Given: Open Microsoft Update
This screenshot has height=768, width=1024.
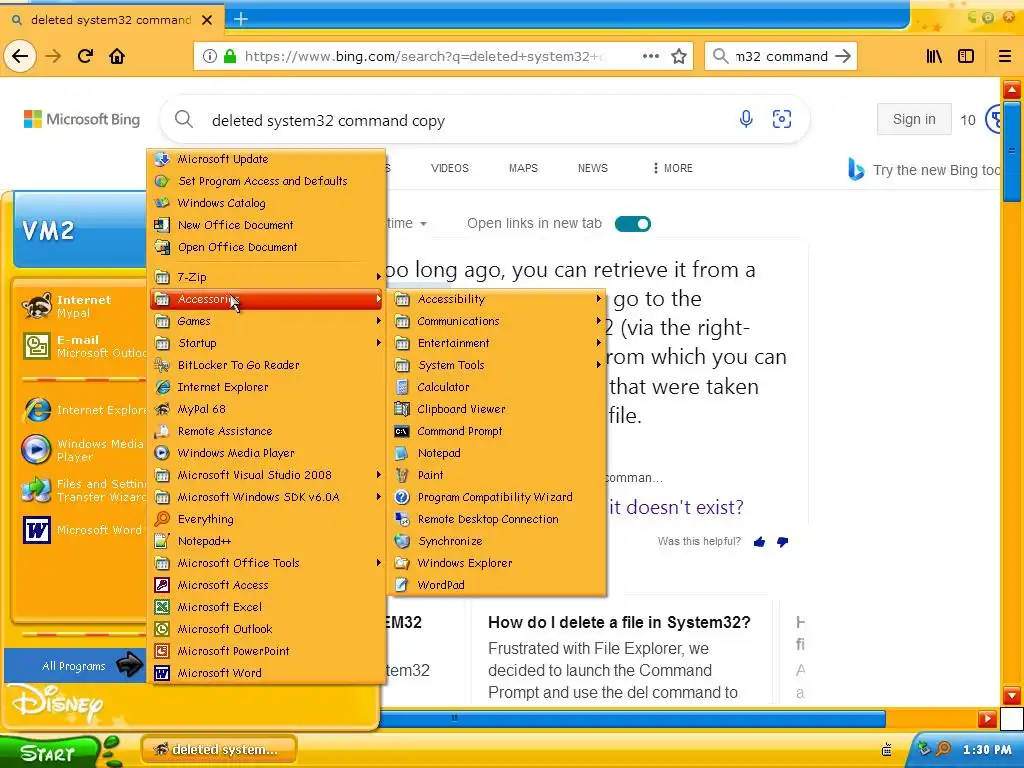Looking at the screenshot, I should click(x=223, y=159).
